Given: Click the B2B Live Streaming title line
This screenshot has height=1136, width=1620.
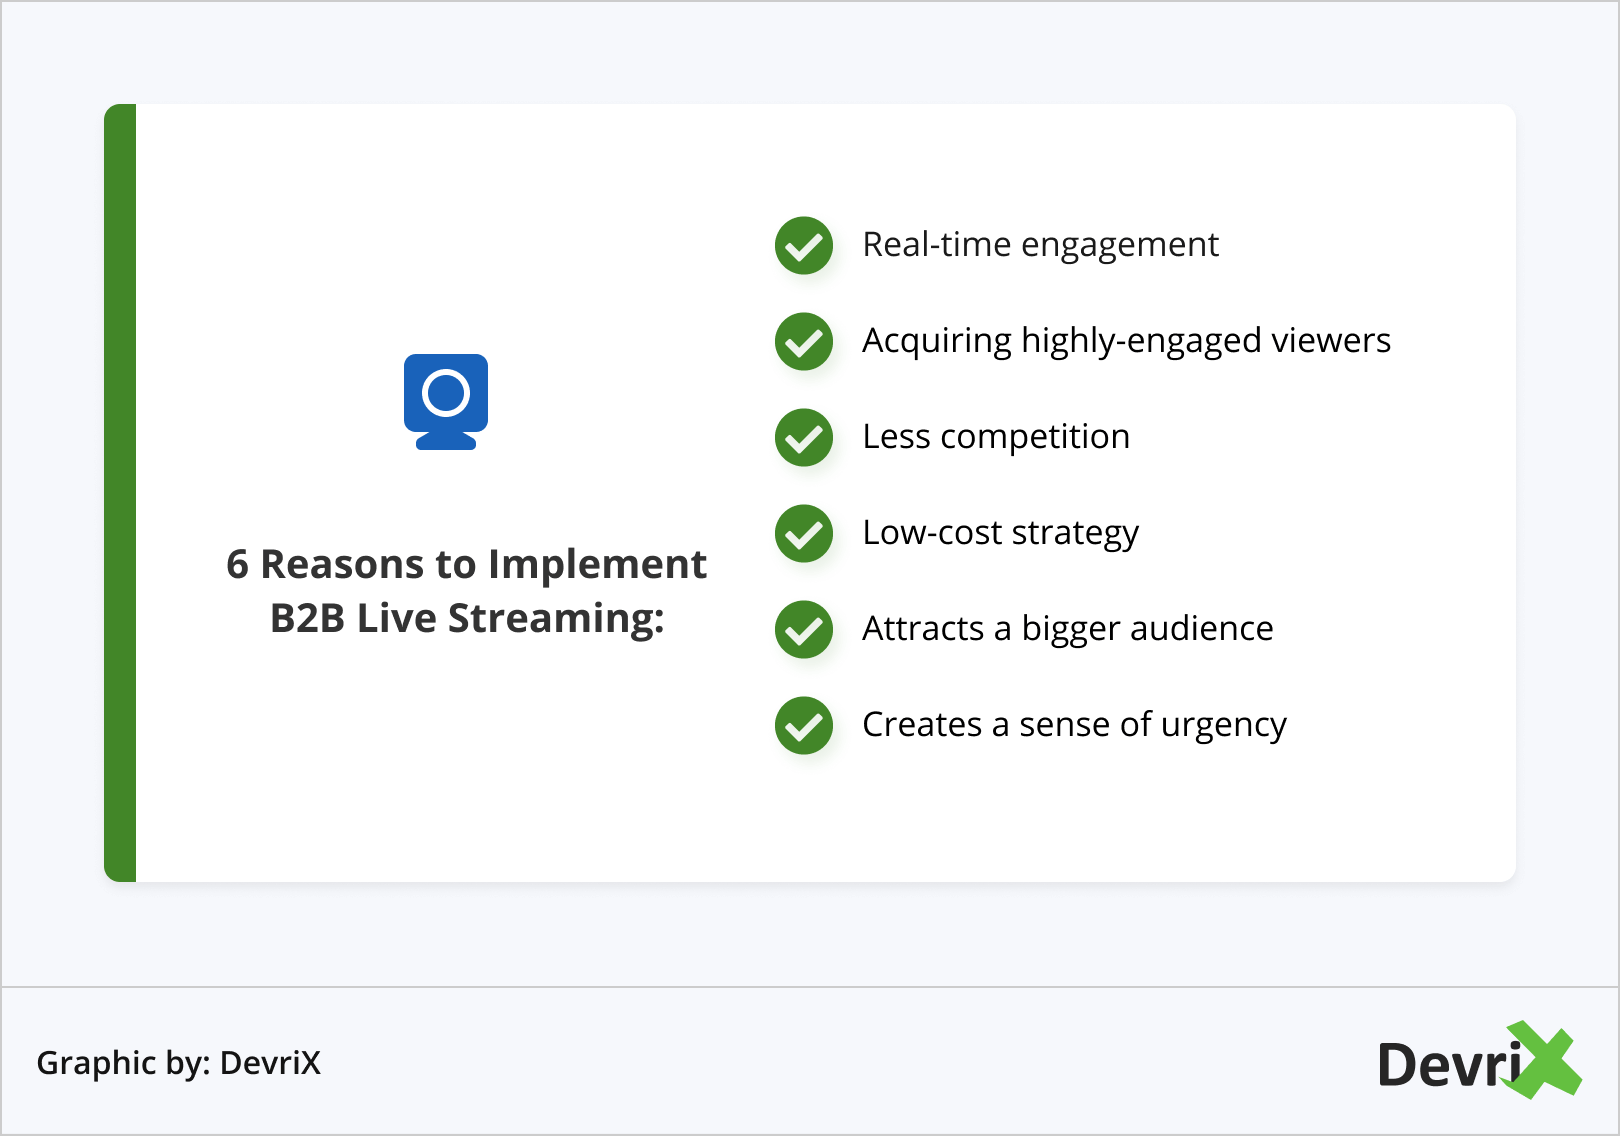Looking at the screenshot, I should click(467, 618).
